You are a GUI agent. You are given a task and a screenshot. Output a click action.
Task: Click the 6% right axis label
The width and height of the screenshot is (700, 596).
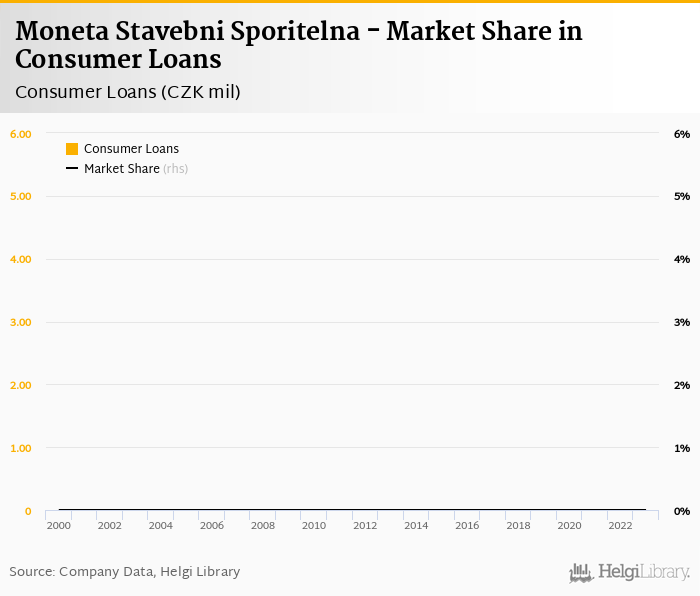(x=682, y=134)
